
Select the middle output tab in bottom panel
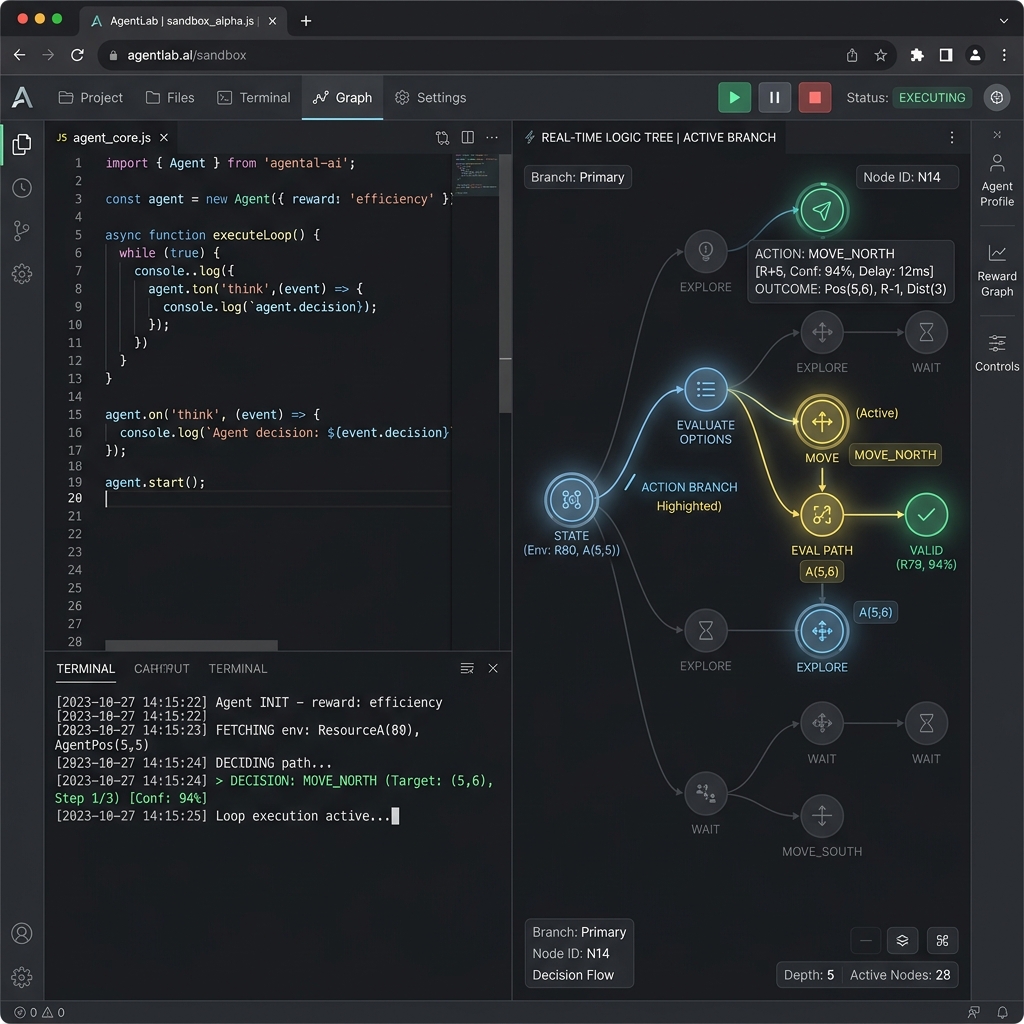(x=161, y=669)
